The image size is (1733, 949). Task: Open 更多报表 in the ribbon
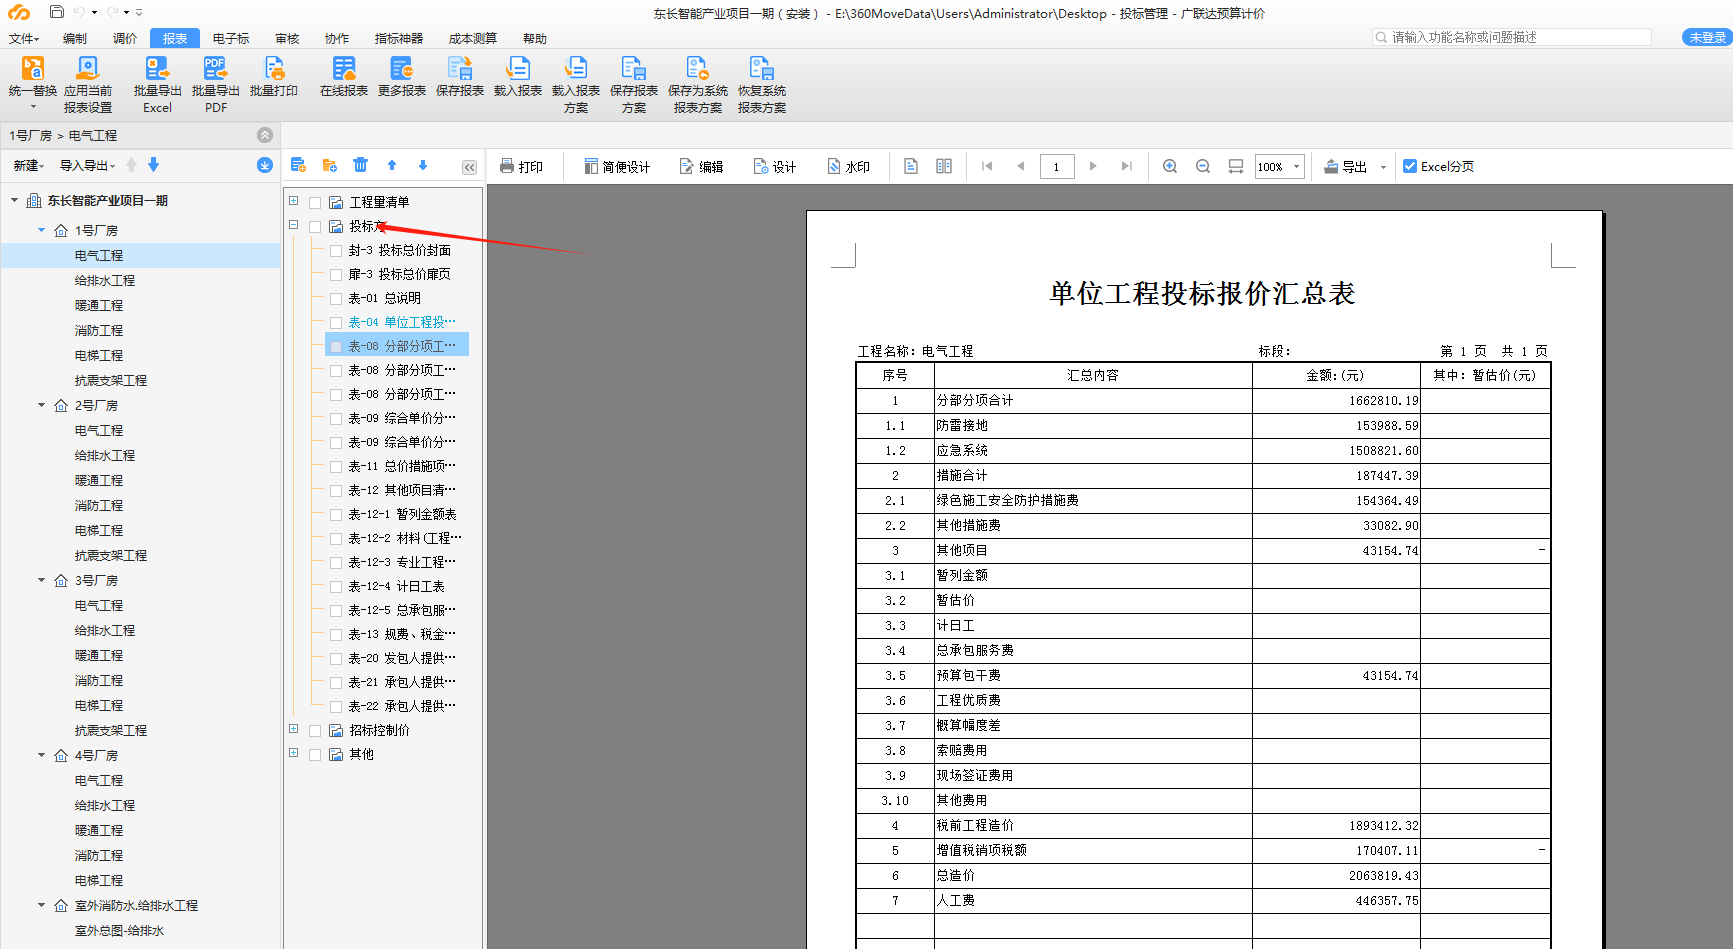(401, 68)
